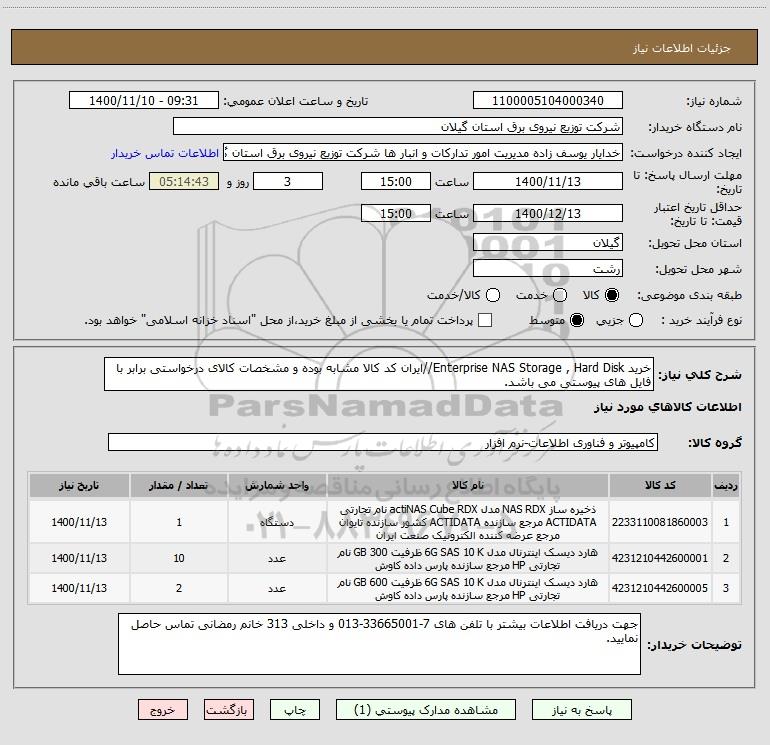Click the remaining days field showing 3
770x745 pixels.
click(x=288, y=181)
